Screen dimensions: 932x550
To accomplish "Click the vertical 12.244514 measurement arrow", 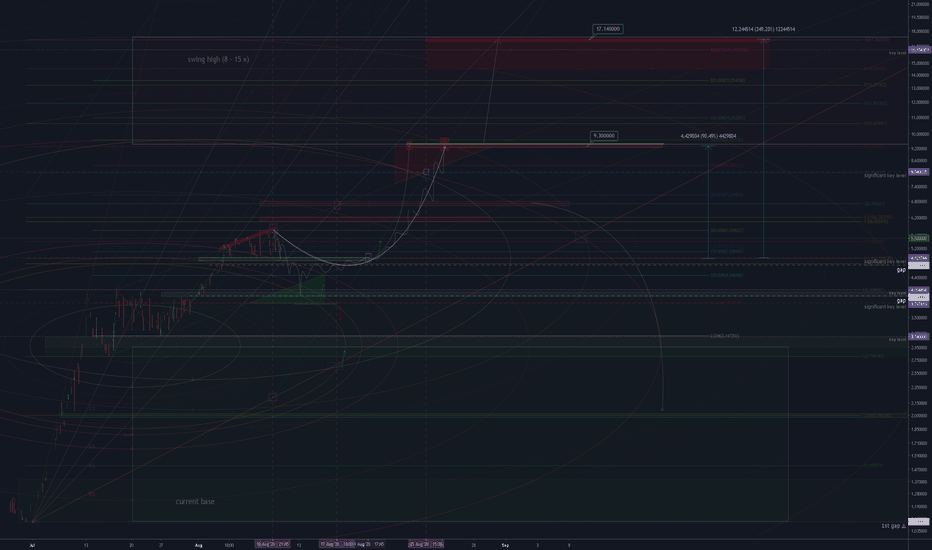I will 763,149.
